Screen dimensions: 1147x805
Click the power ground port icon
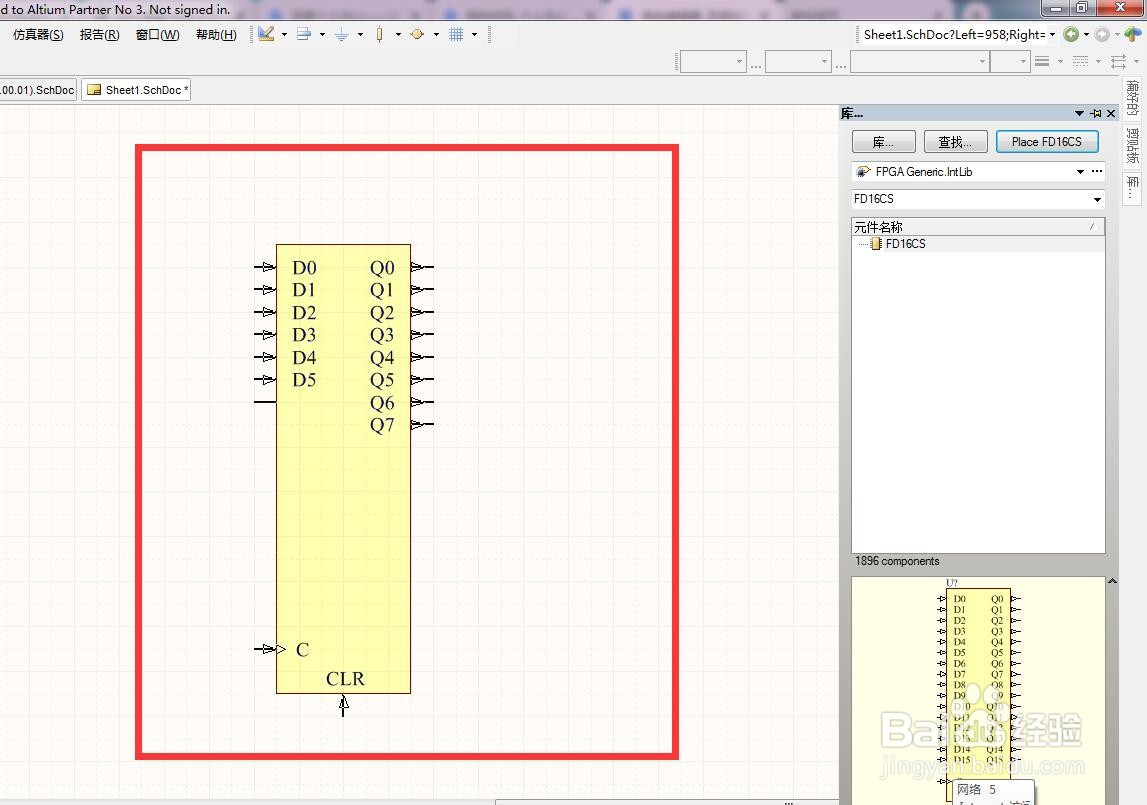point(342,34)
